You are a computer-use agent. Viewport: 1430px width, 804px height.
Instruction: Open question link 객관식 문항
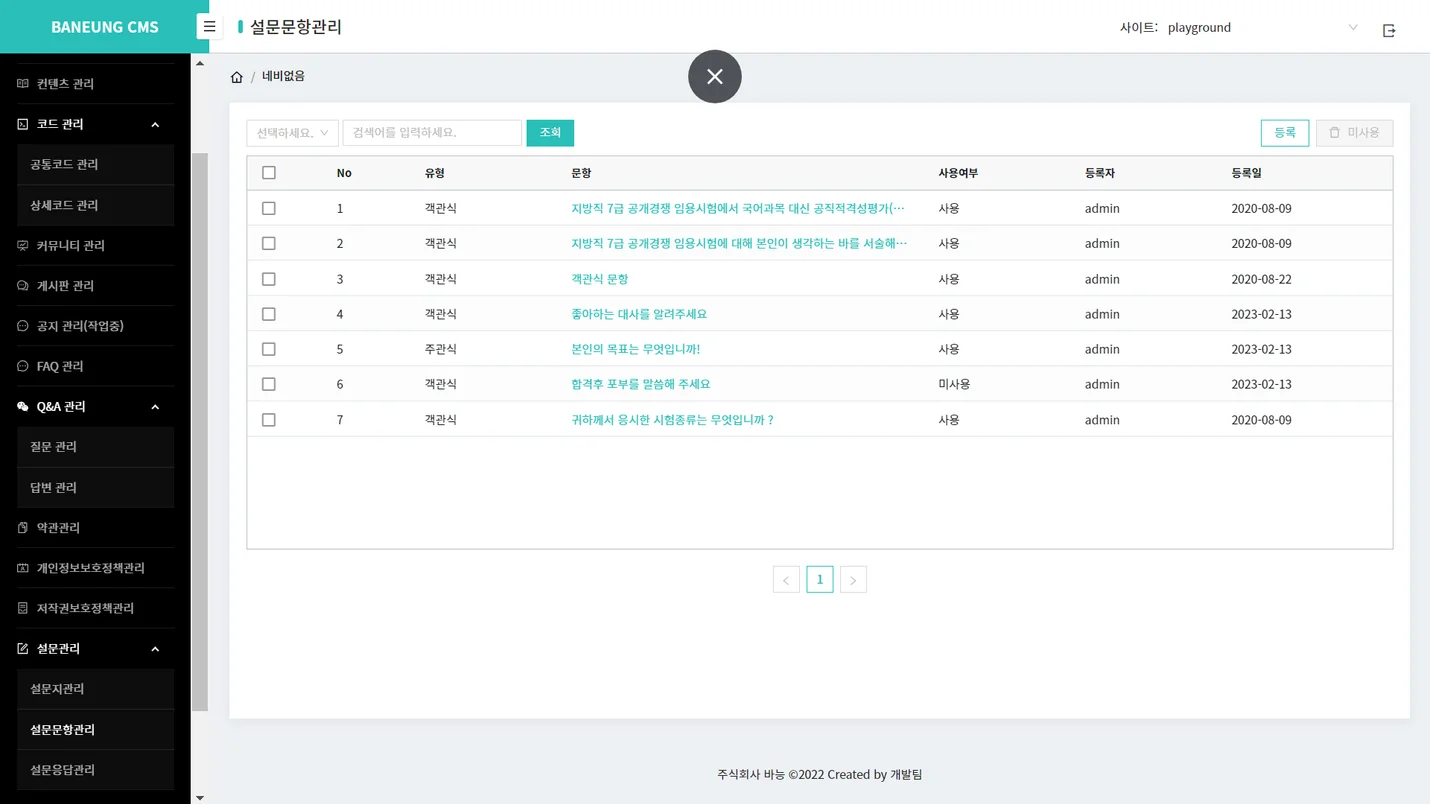coord(600,279)
